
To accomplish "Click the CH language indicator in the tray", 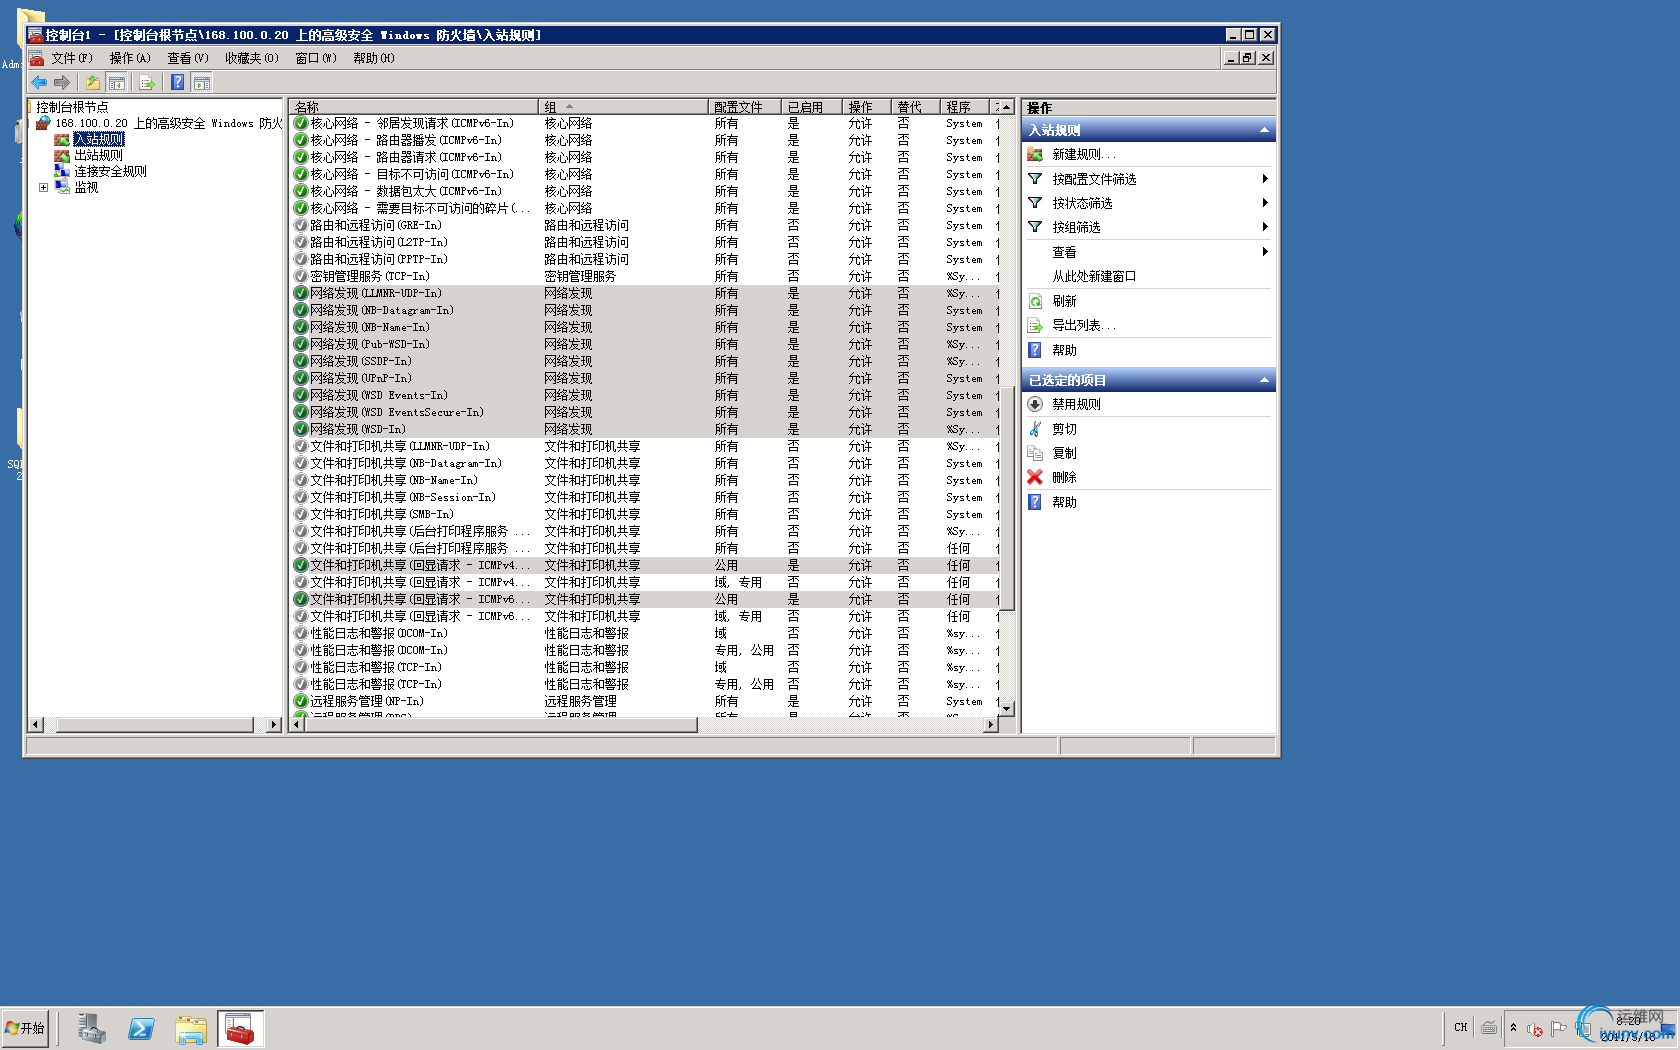I will click(x=1461, y=1027).
